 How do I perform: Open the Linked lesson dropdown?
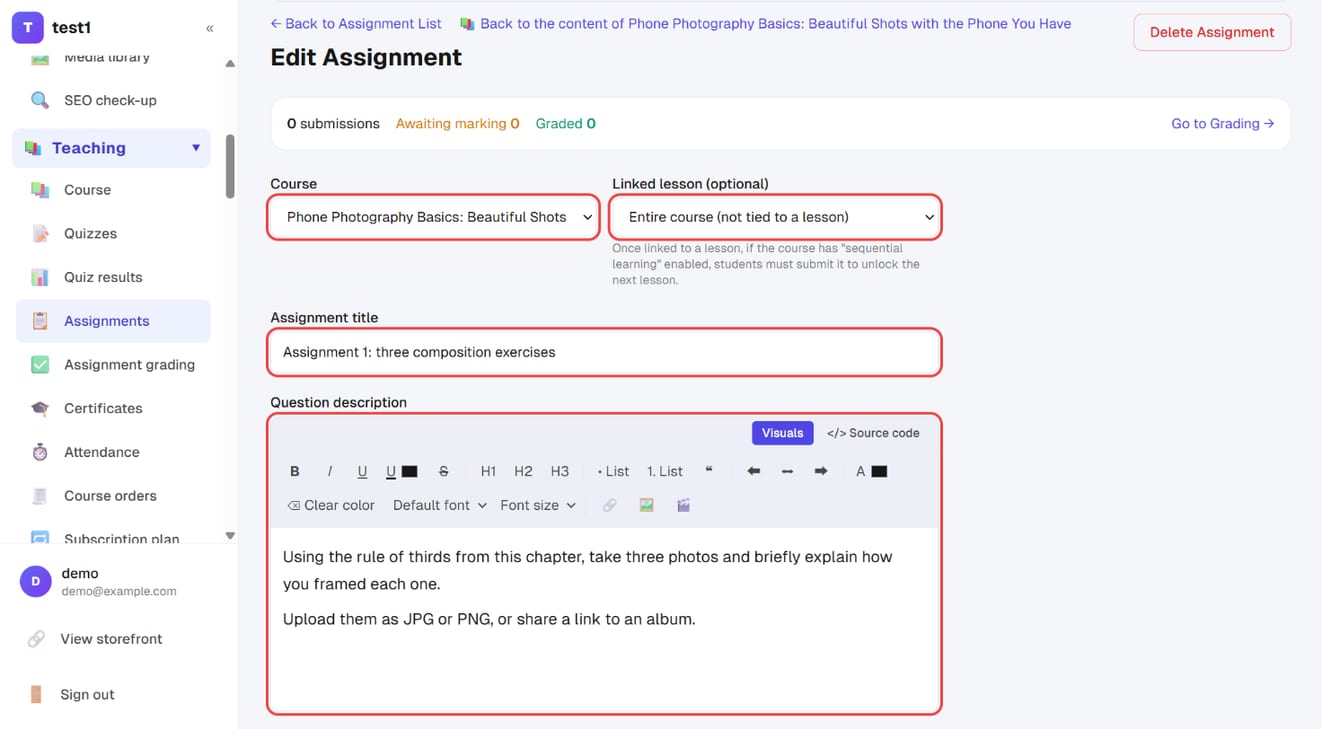click(775, 217)
